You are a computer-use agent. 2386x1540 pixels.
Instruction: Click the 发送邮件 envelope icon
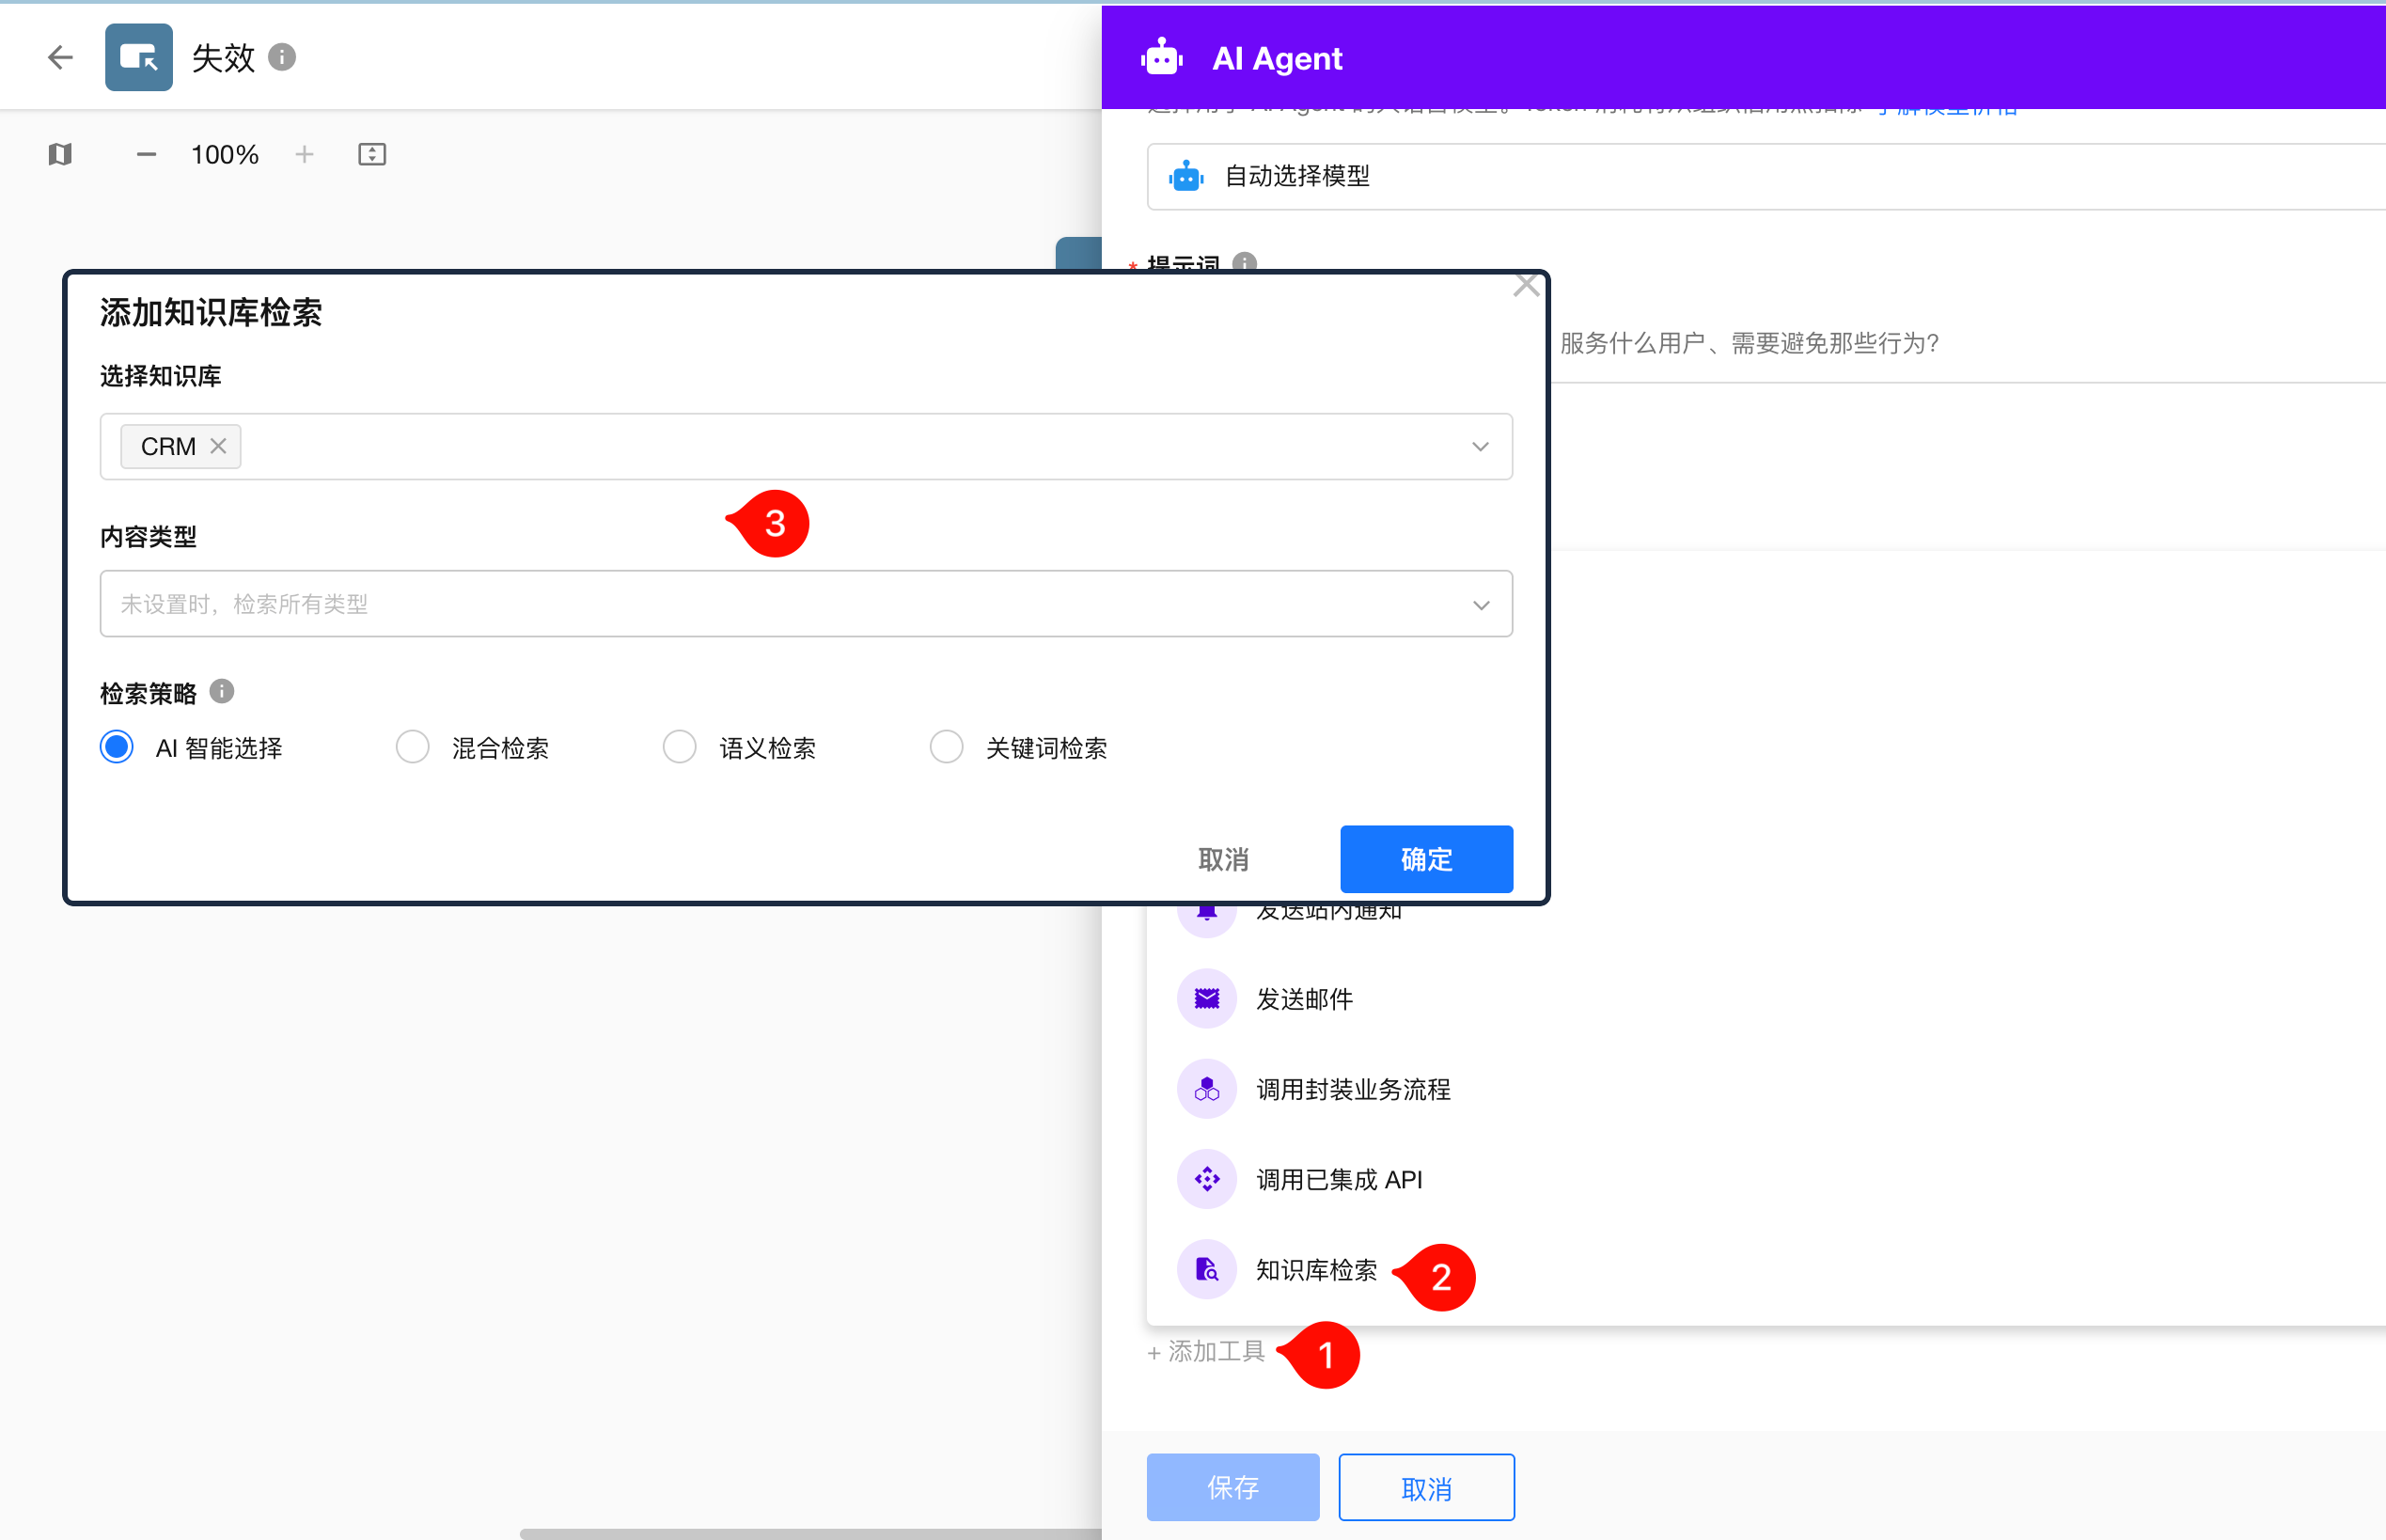click(x=1207, y=998)
